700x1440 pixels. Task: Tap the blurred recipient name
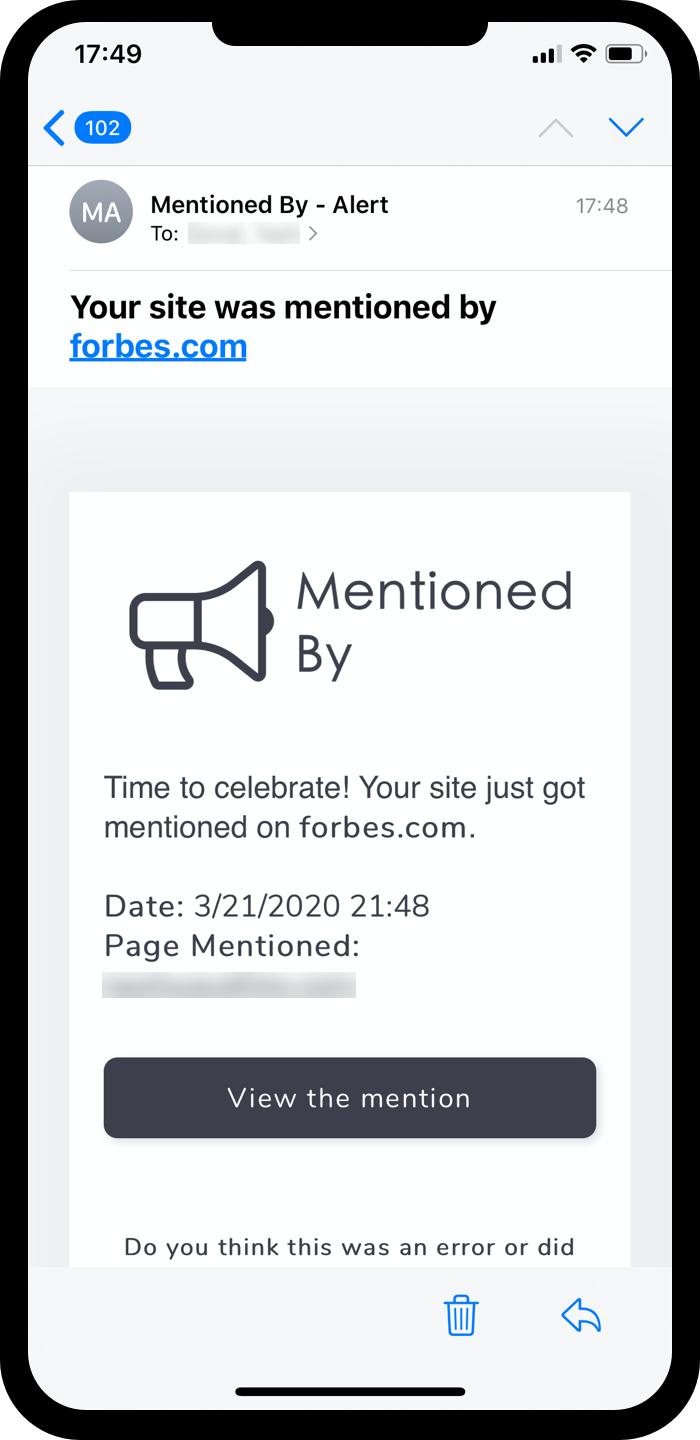click(x=243, y=234)
